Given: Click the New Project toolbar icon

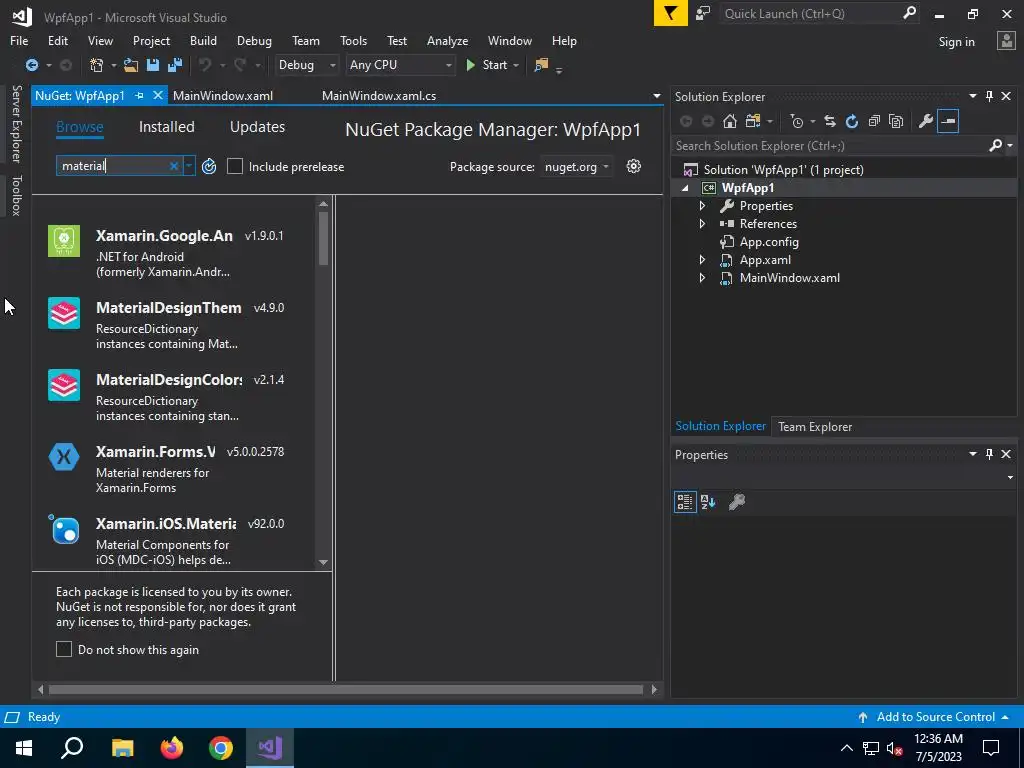Looking at the screenshot, I should pos(97,65).
